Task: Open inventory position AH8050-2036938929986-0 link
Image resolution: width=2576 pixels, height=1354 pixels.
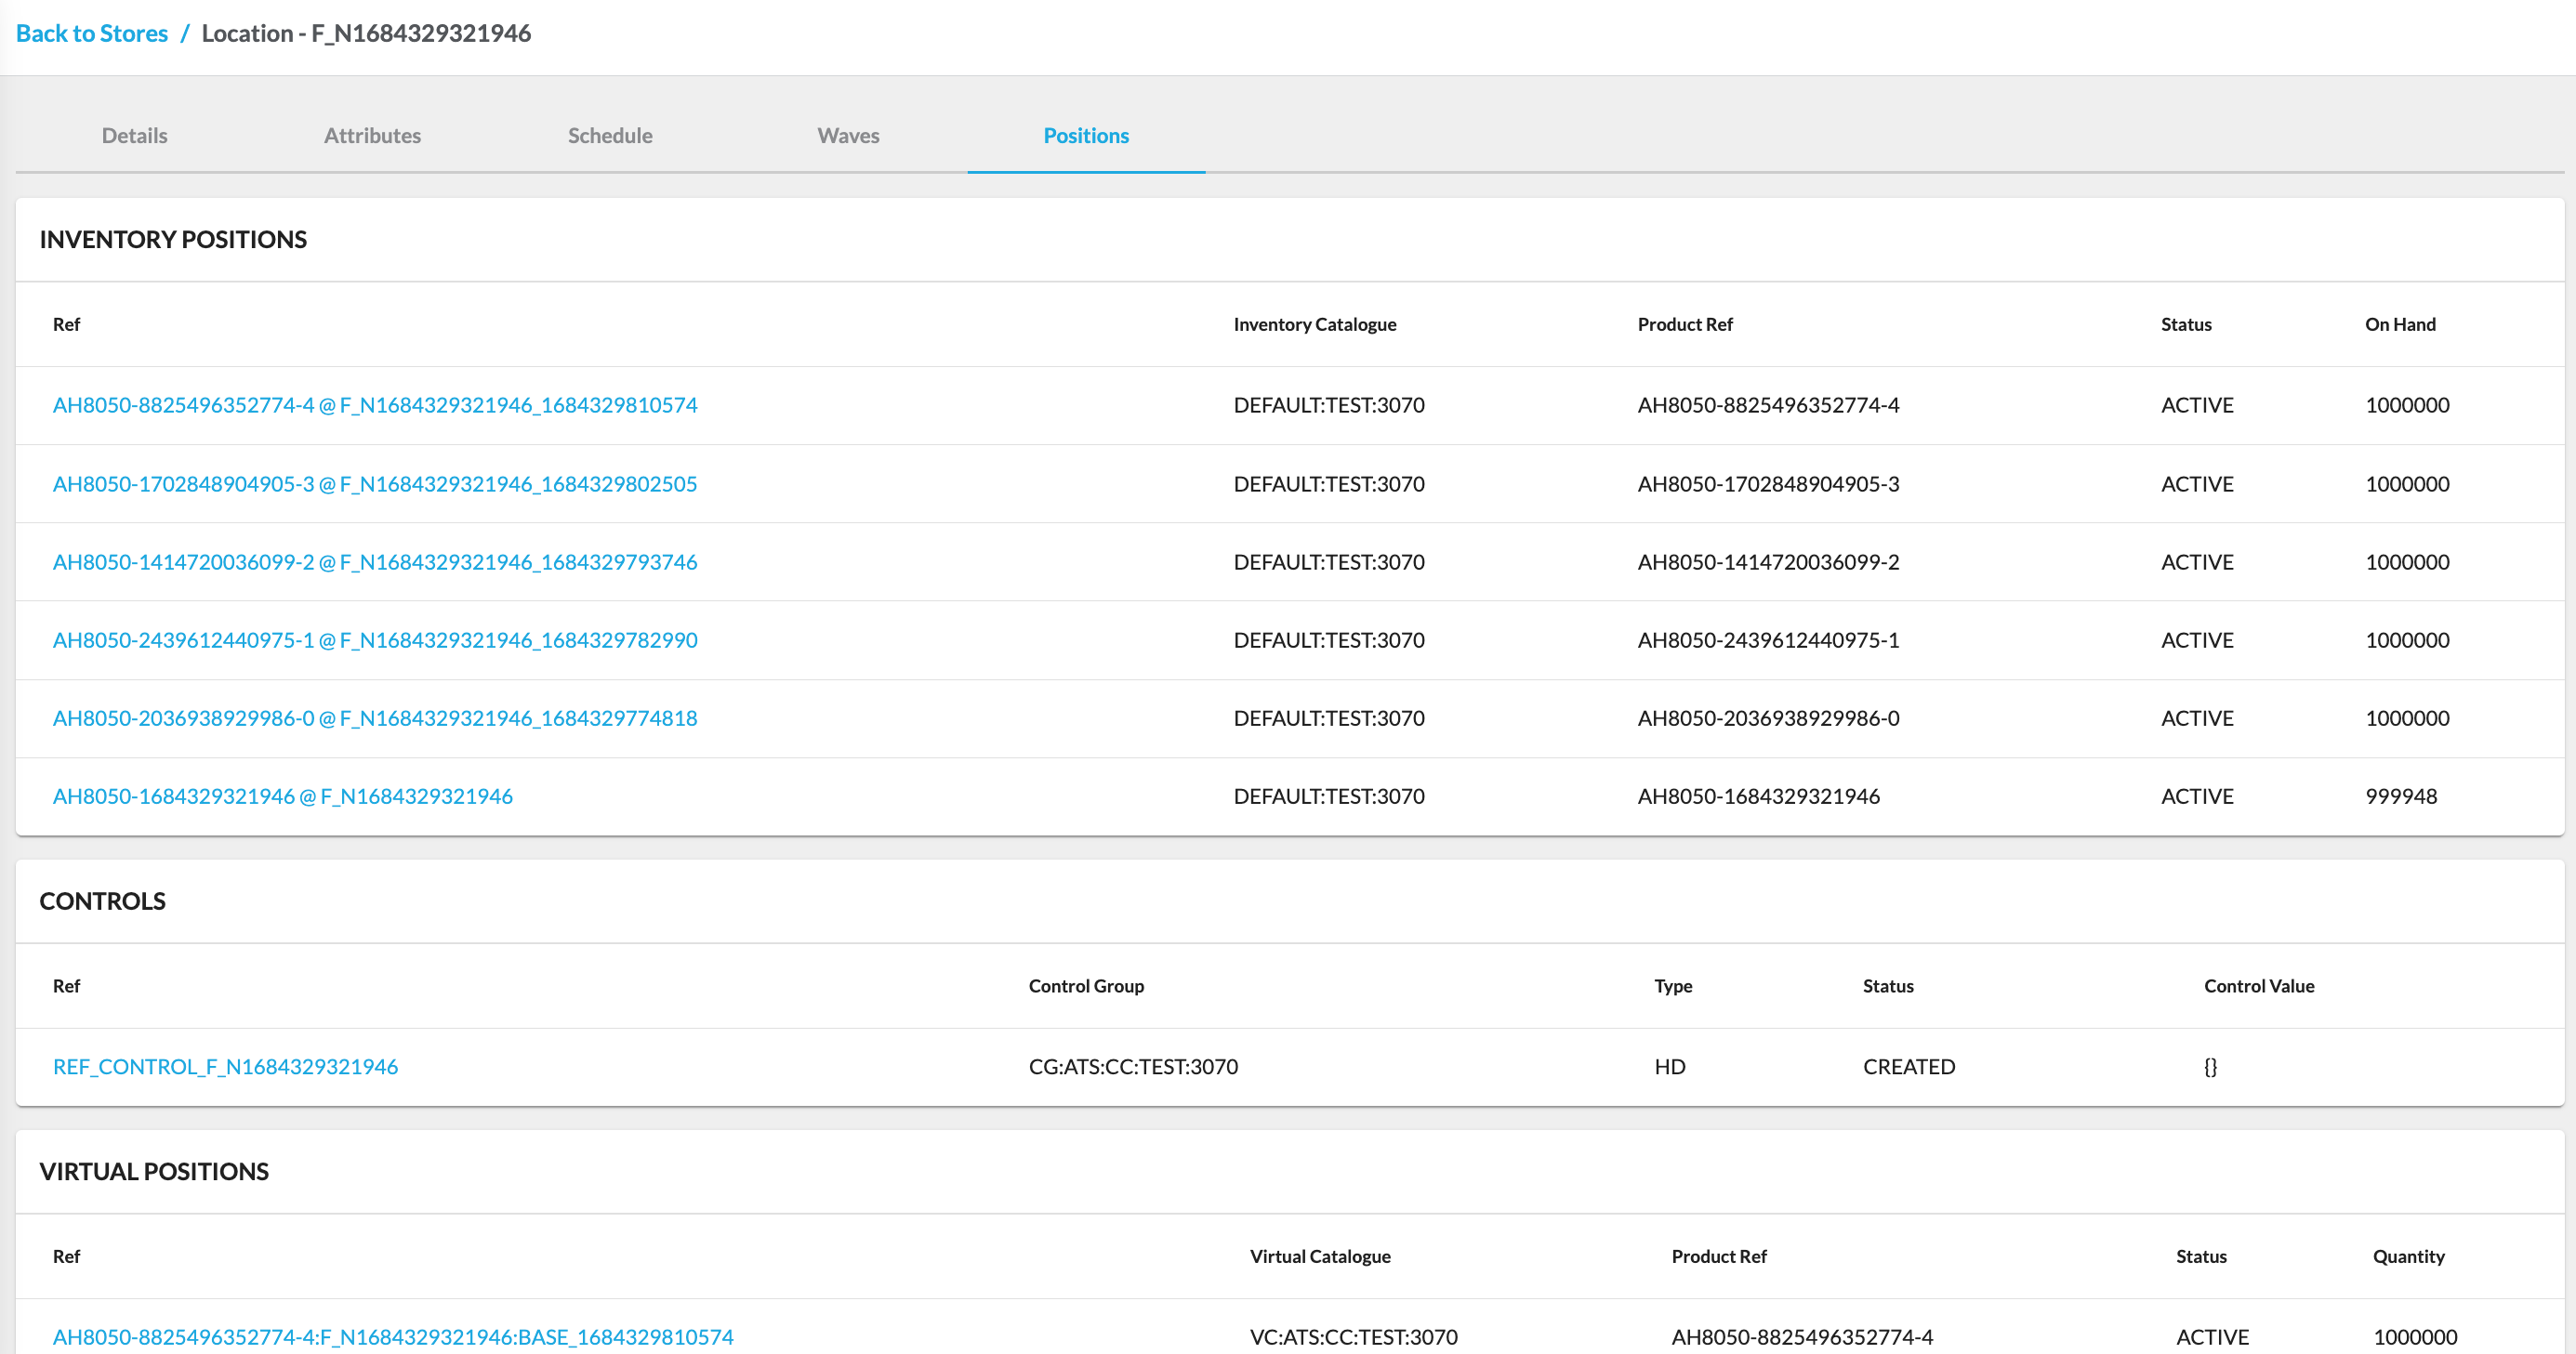Action: [x=375, y=718]
